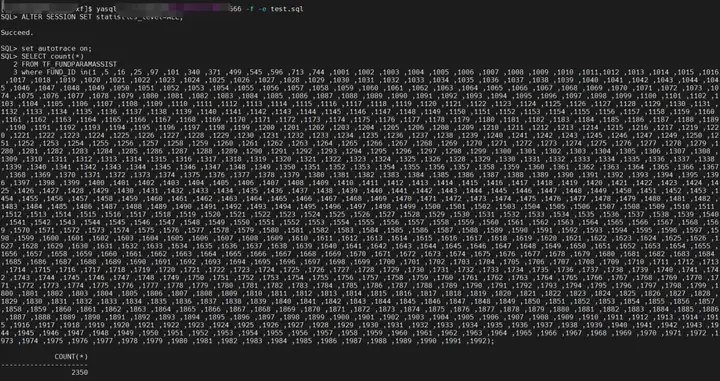
Task: Click the test.sql filename in command
Action: tap(287, 9)
